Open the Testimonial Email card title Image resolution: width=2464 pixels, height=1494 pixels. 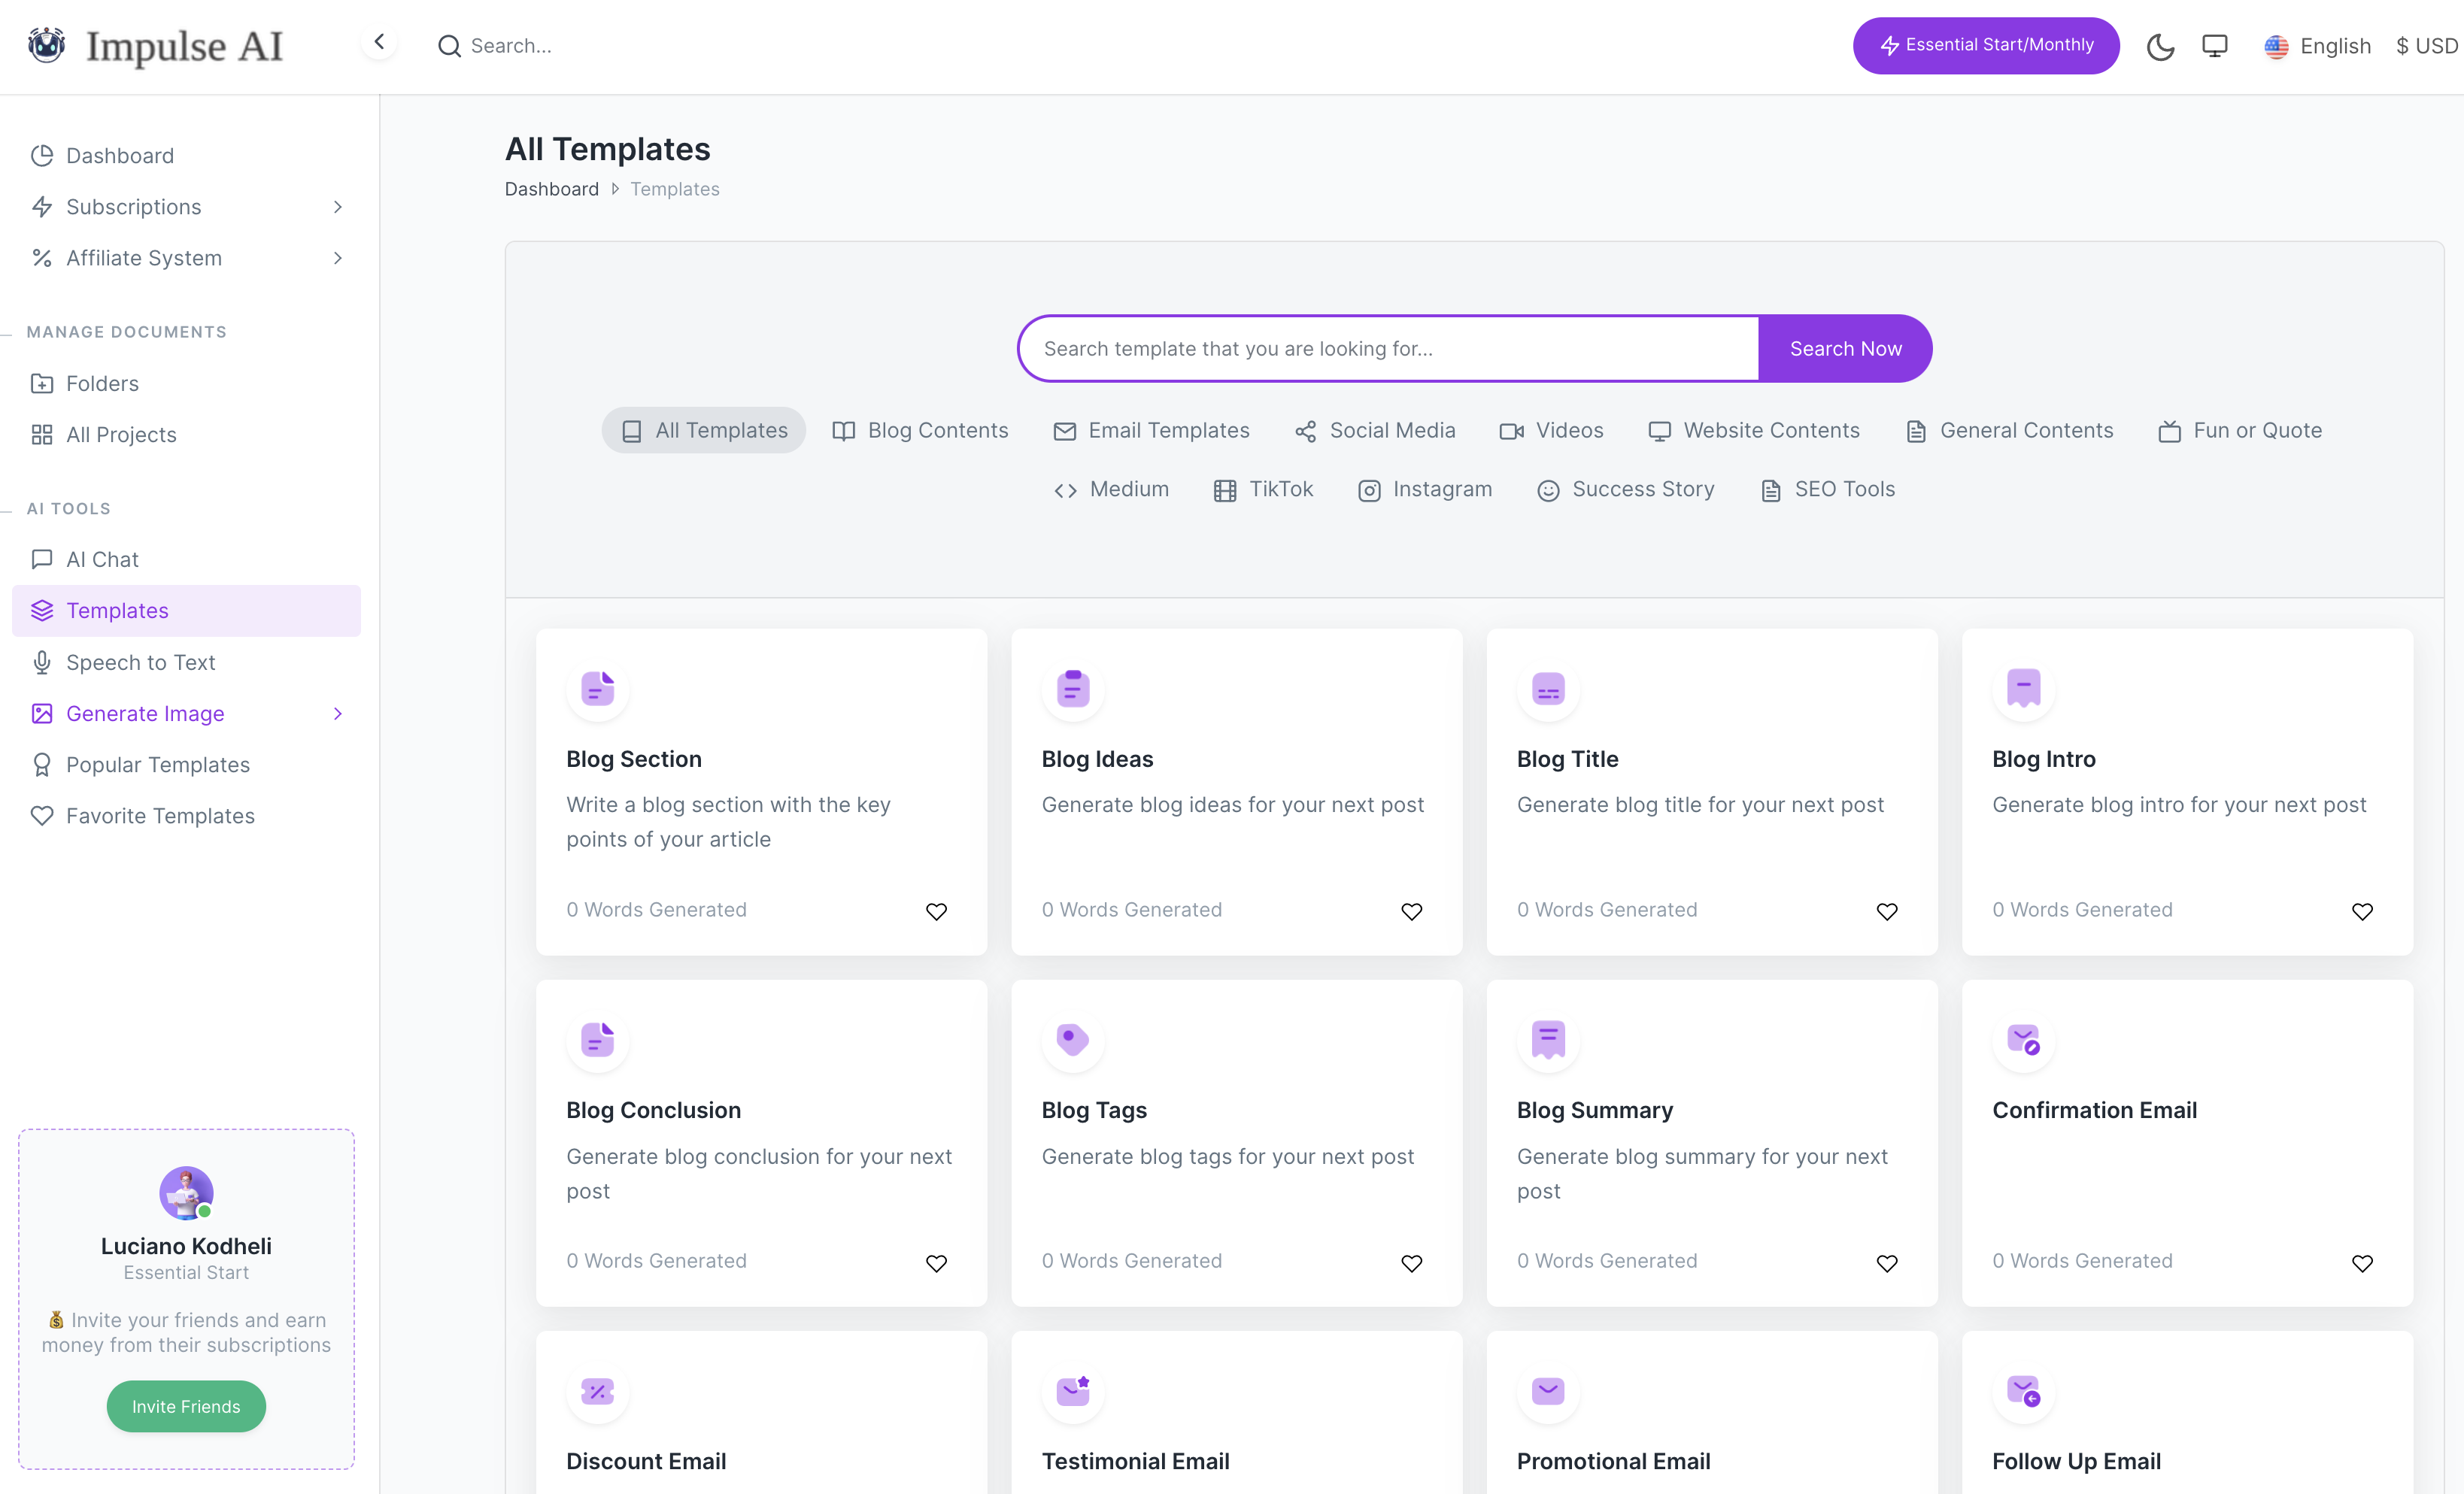click(x=1135, y=1461)
